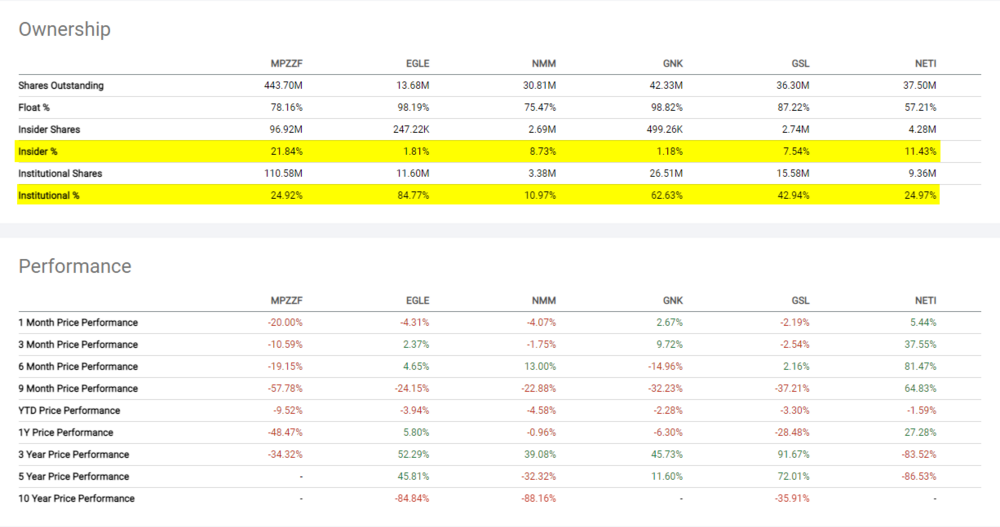Click the Performance section heading

tap(75, 266)
